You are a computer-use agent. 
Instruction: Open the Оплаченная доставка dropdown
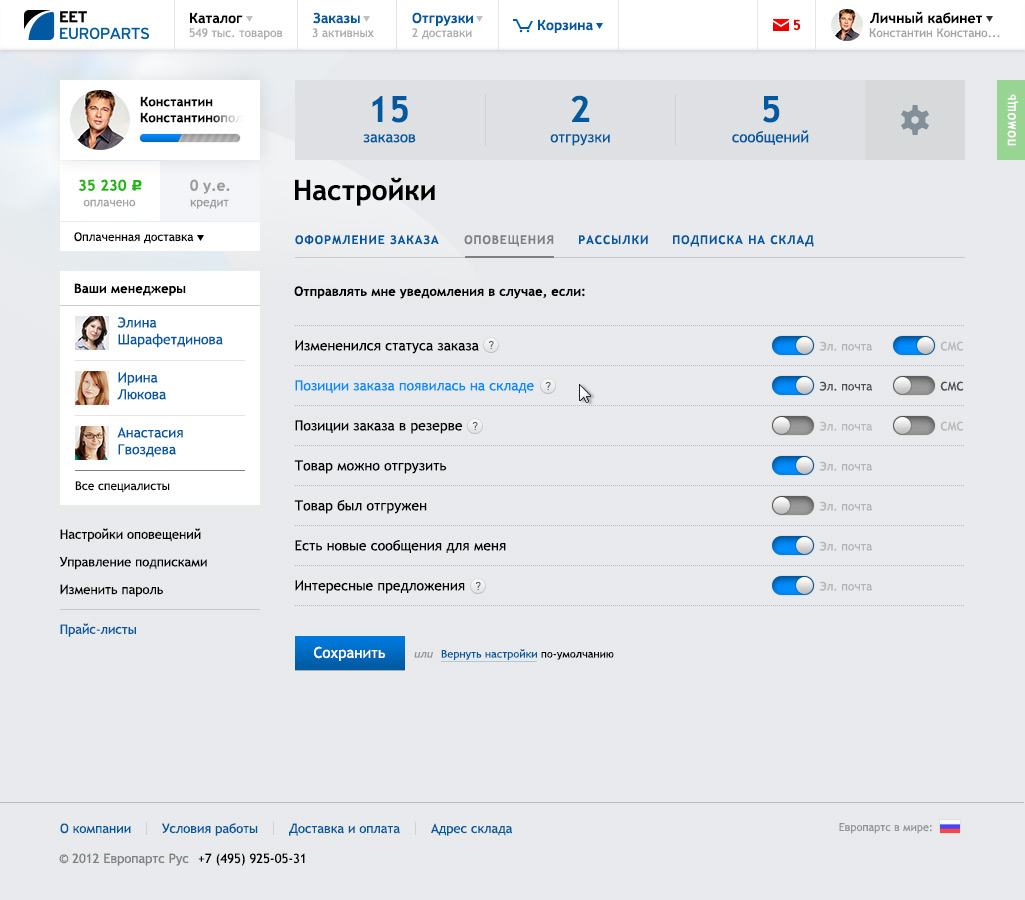point(139,237)
